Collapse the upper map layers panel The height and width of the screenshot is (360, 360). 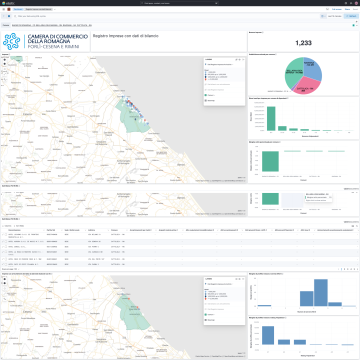243,59
